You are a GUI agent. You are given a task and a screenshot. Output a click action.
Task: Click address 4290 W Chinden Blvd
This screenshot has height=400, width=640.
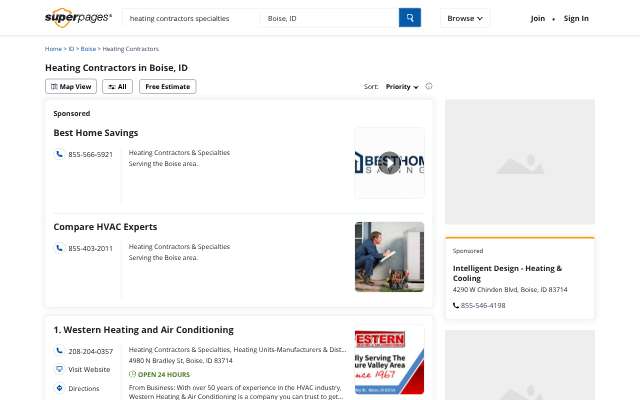click(x=510, y=289)
